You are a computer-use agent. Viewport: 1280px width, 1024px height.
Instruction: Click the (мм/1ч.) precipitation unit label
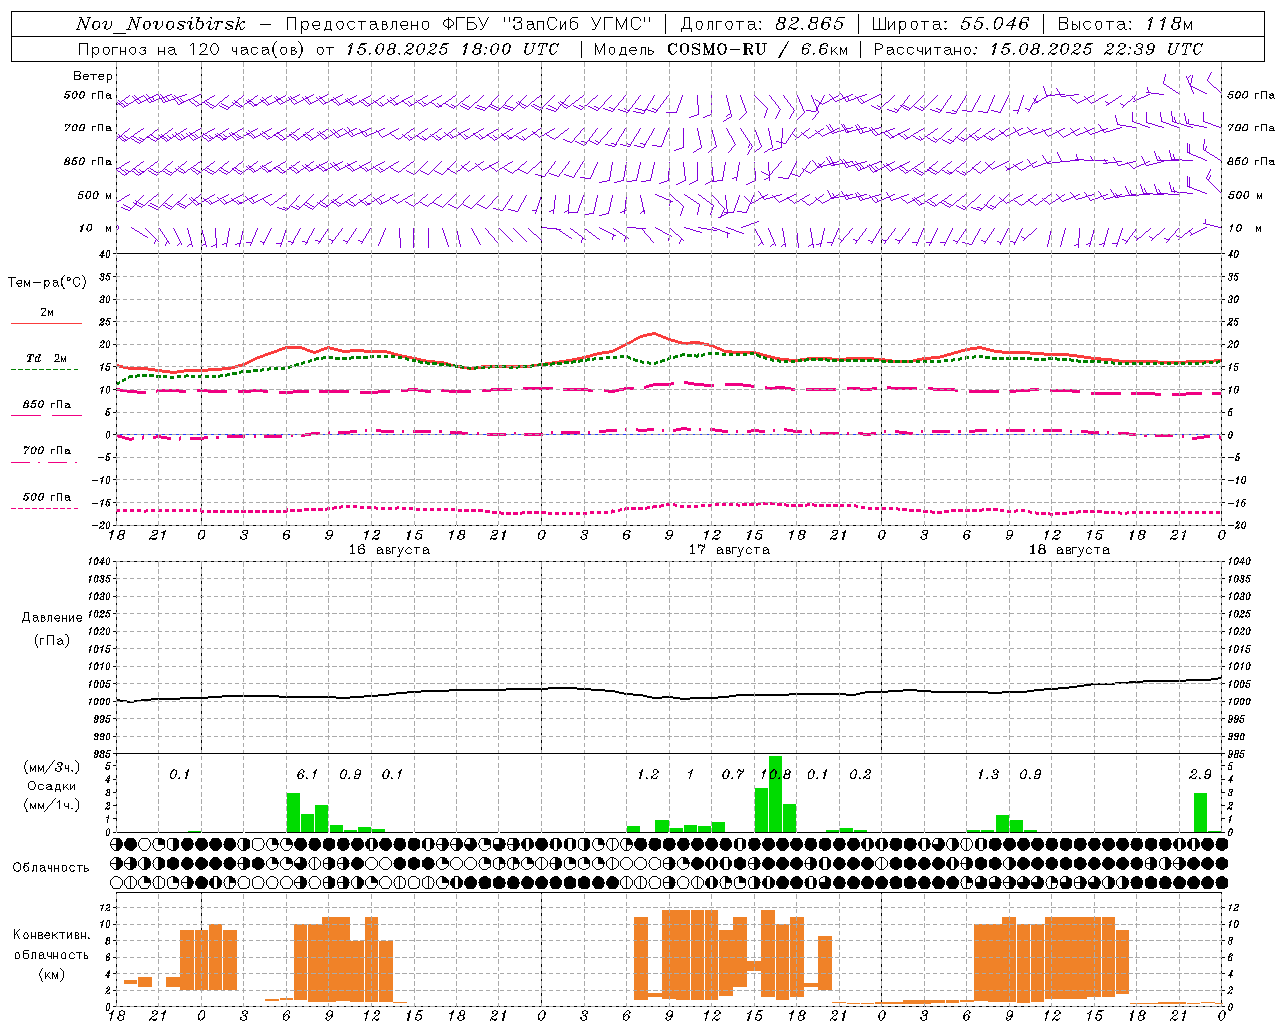coord(52,805)
